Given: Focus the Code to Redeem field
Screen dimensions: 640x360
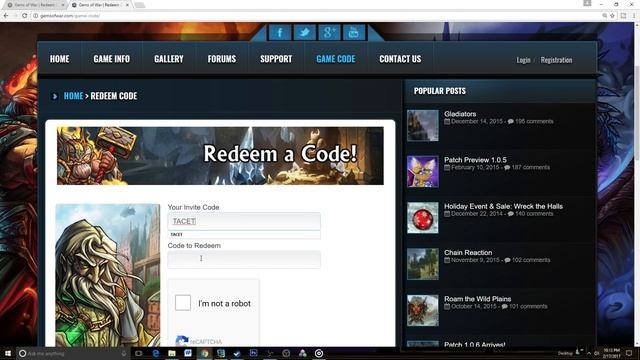Looking at the screenshot, I should tap(244, 260).
